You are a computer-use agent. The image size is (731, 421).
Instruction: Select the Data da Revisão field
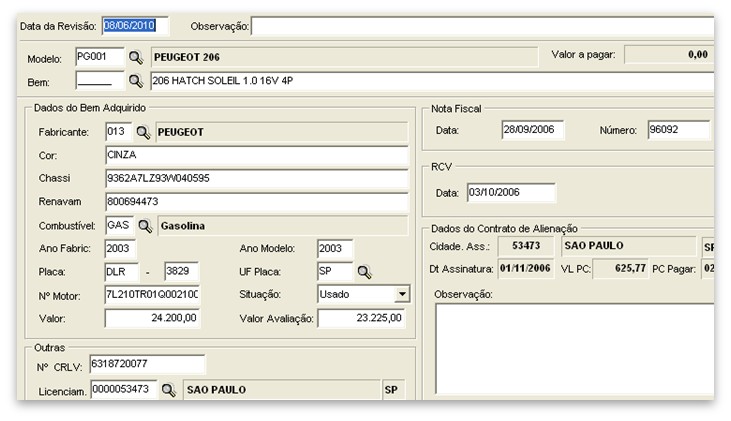(134, 26)
